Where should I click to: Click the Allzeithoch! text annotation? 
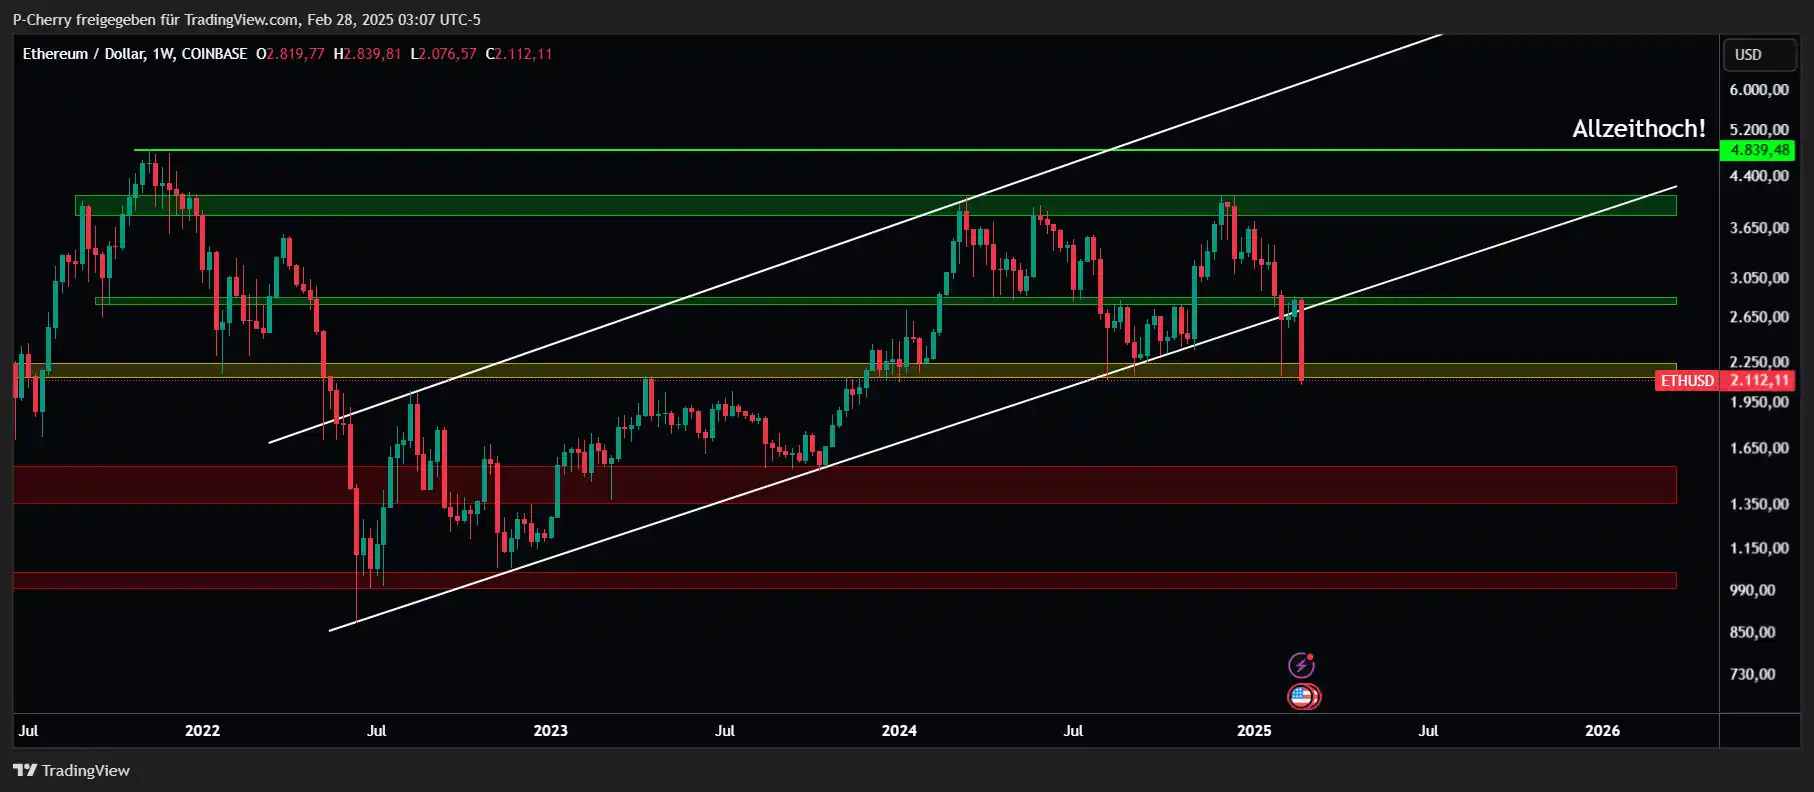pos(1638,129)
